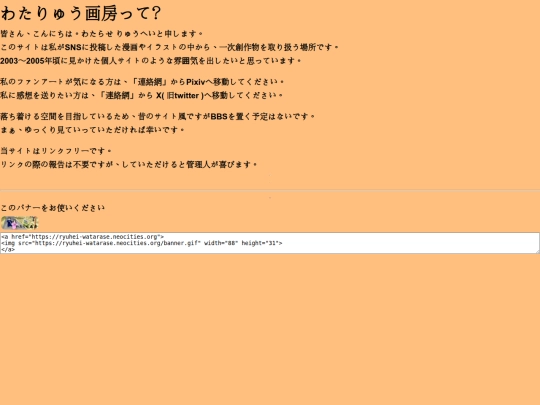Click the textarea resize handle corner
Screen dimensions: 540x405
point(537,251)
